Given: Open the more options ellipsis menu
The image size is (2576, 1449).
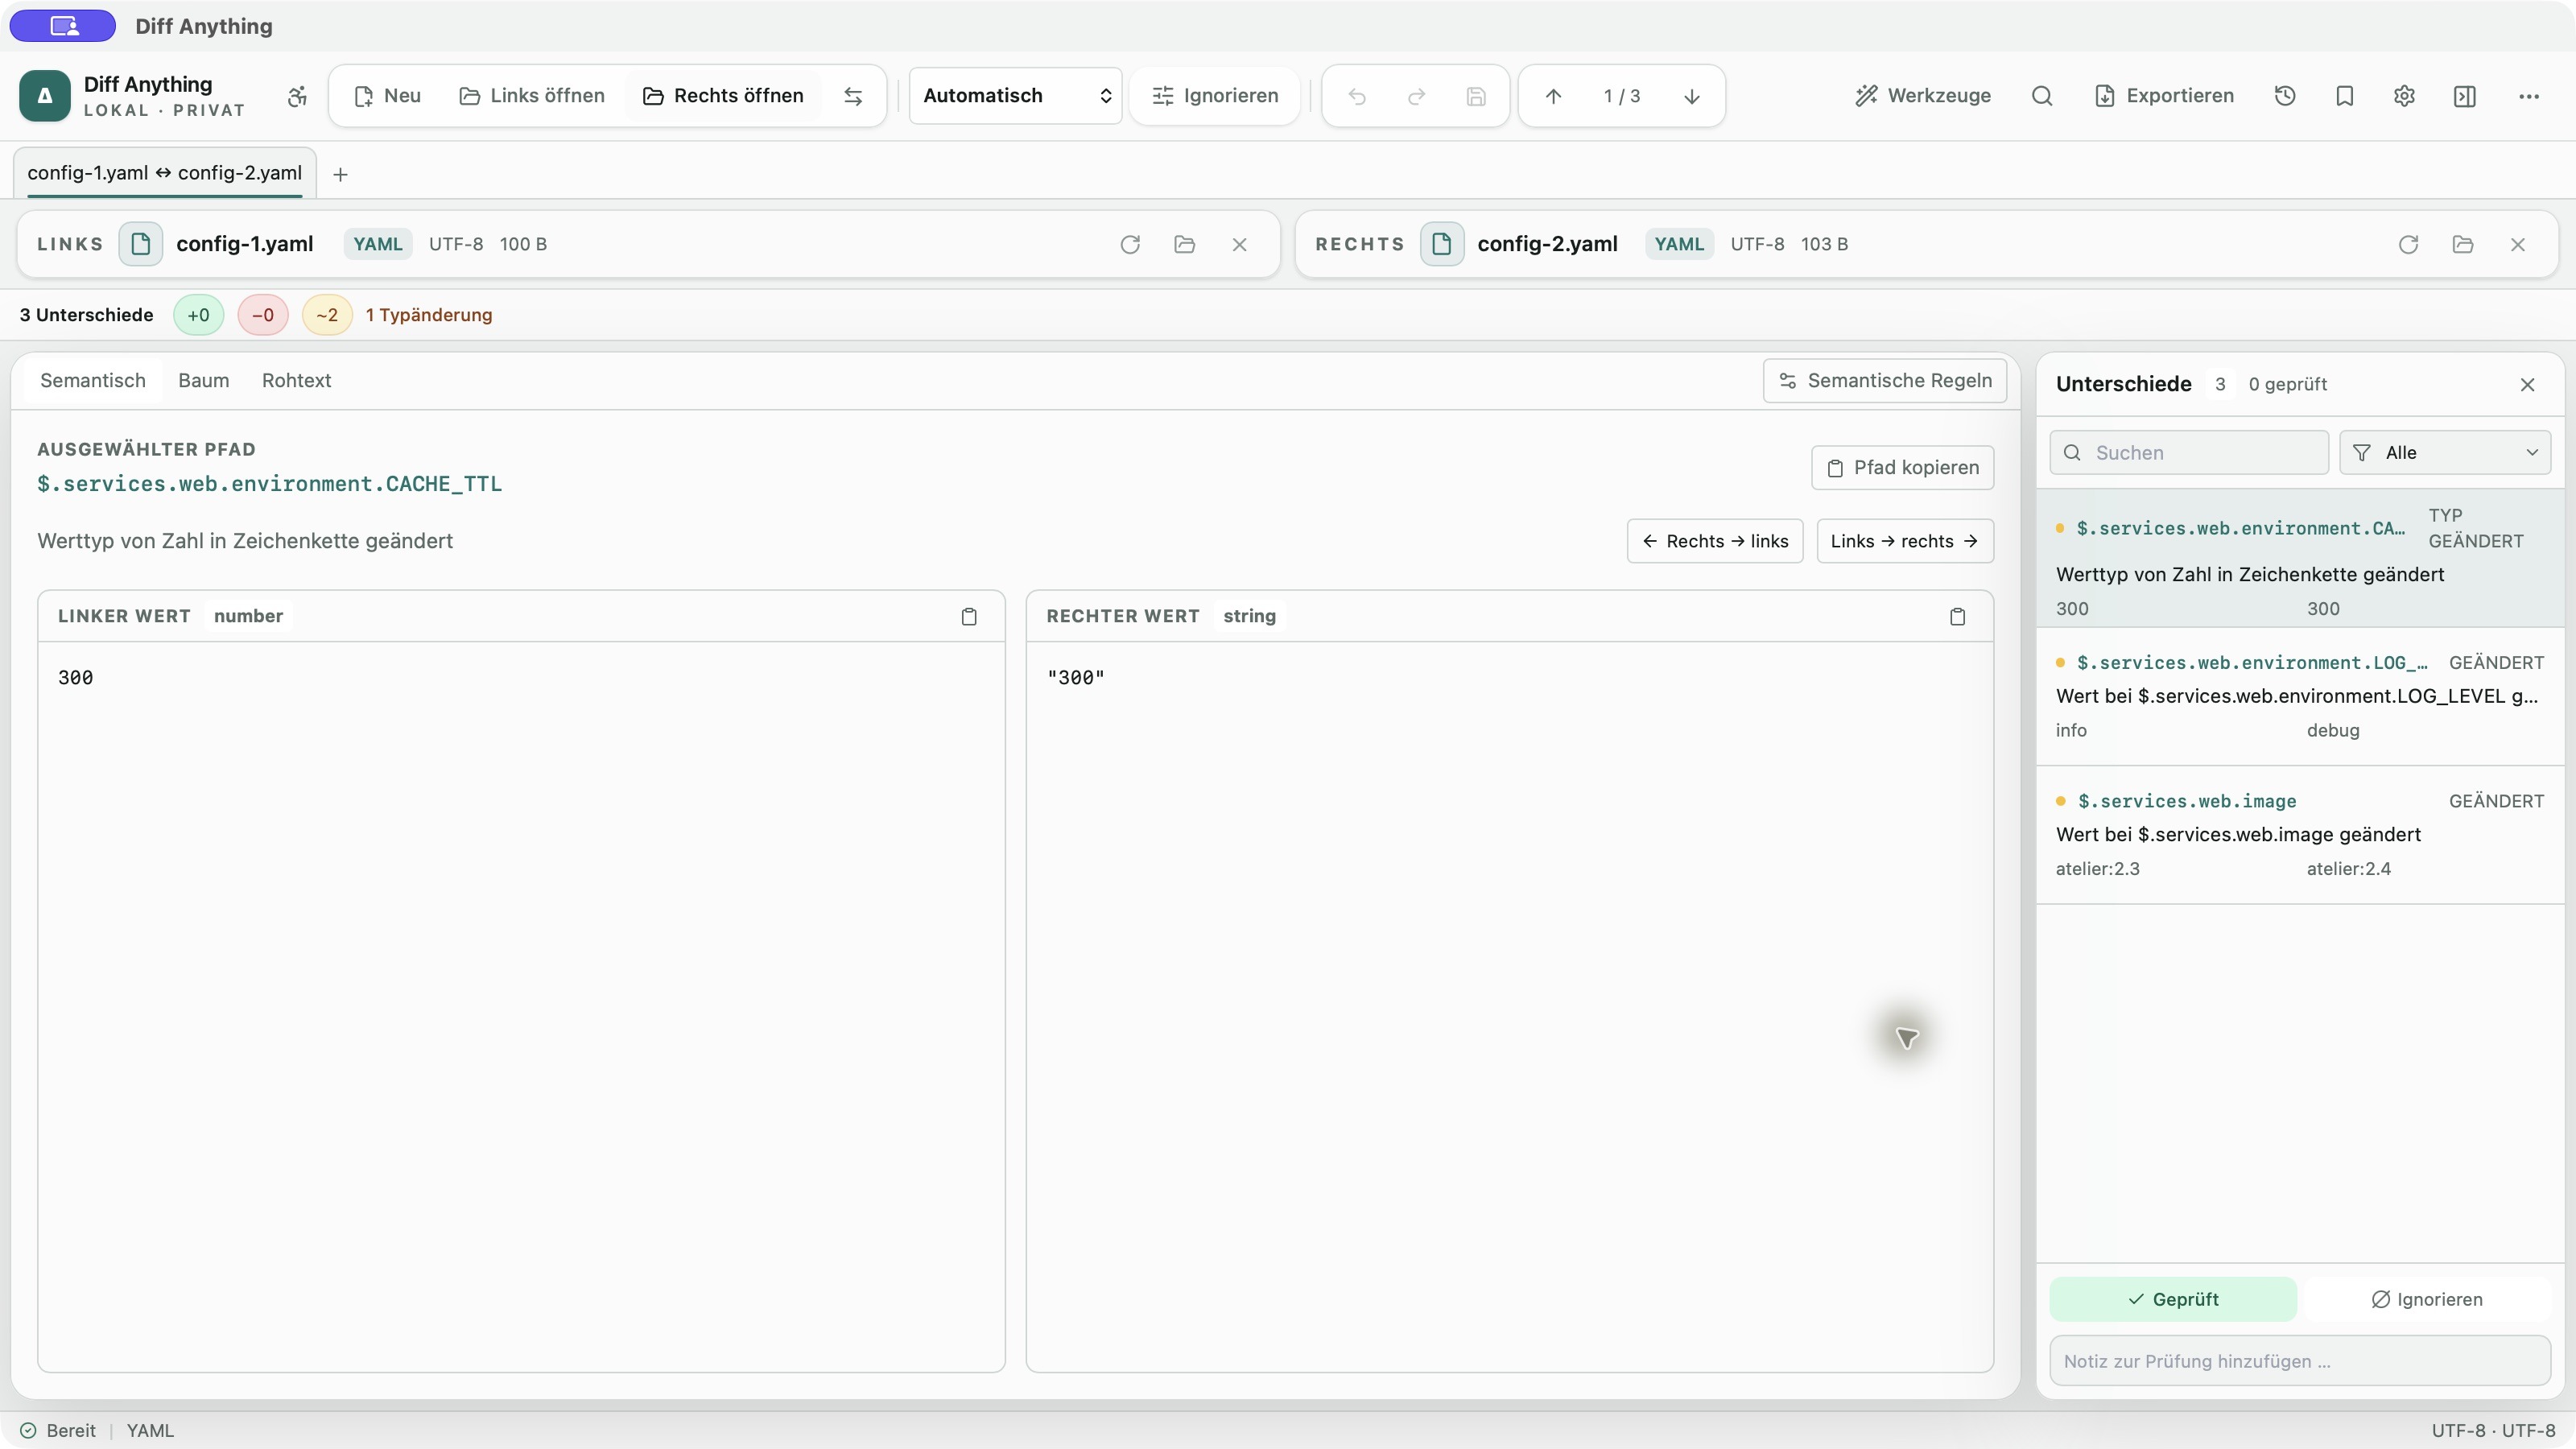Looking at the screenshot, I should [2529, 96].
